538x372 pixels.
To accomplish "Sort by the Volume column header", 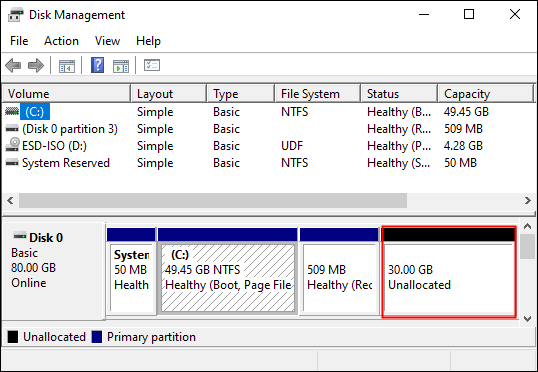I will (x=66, y=93).
